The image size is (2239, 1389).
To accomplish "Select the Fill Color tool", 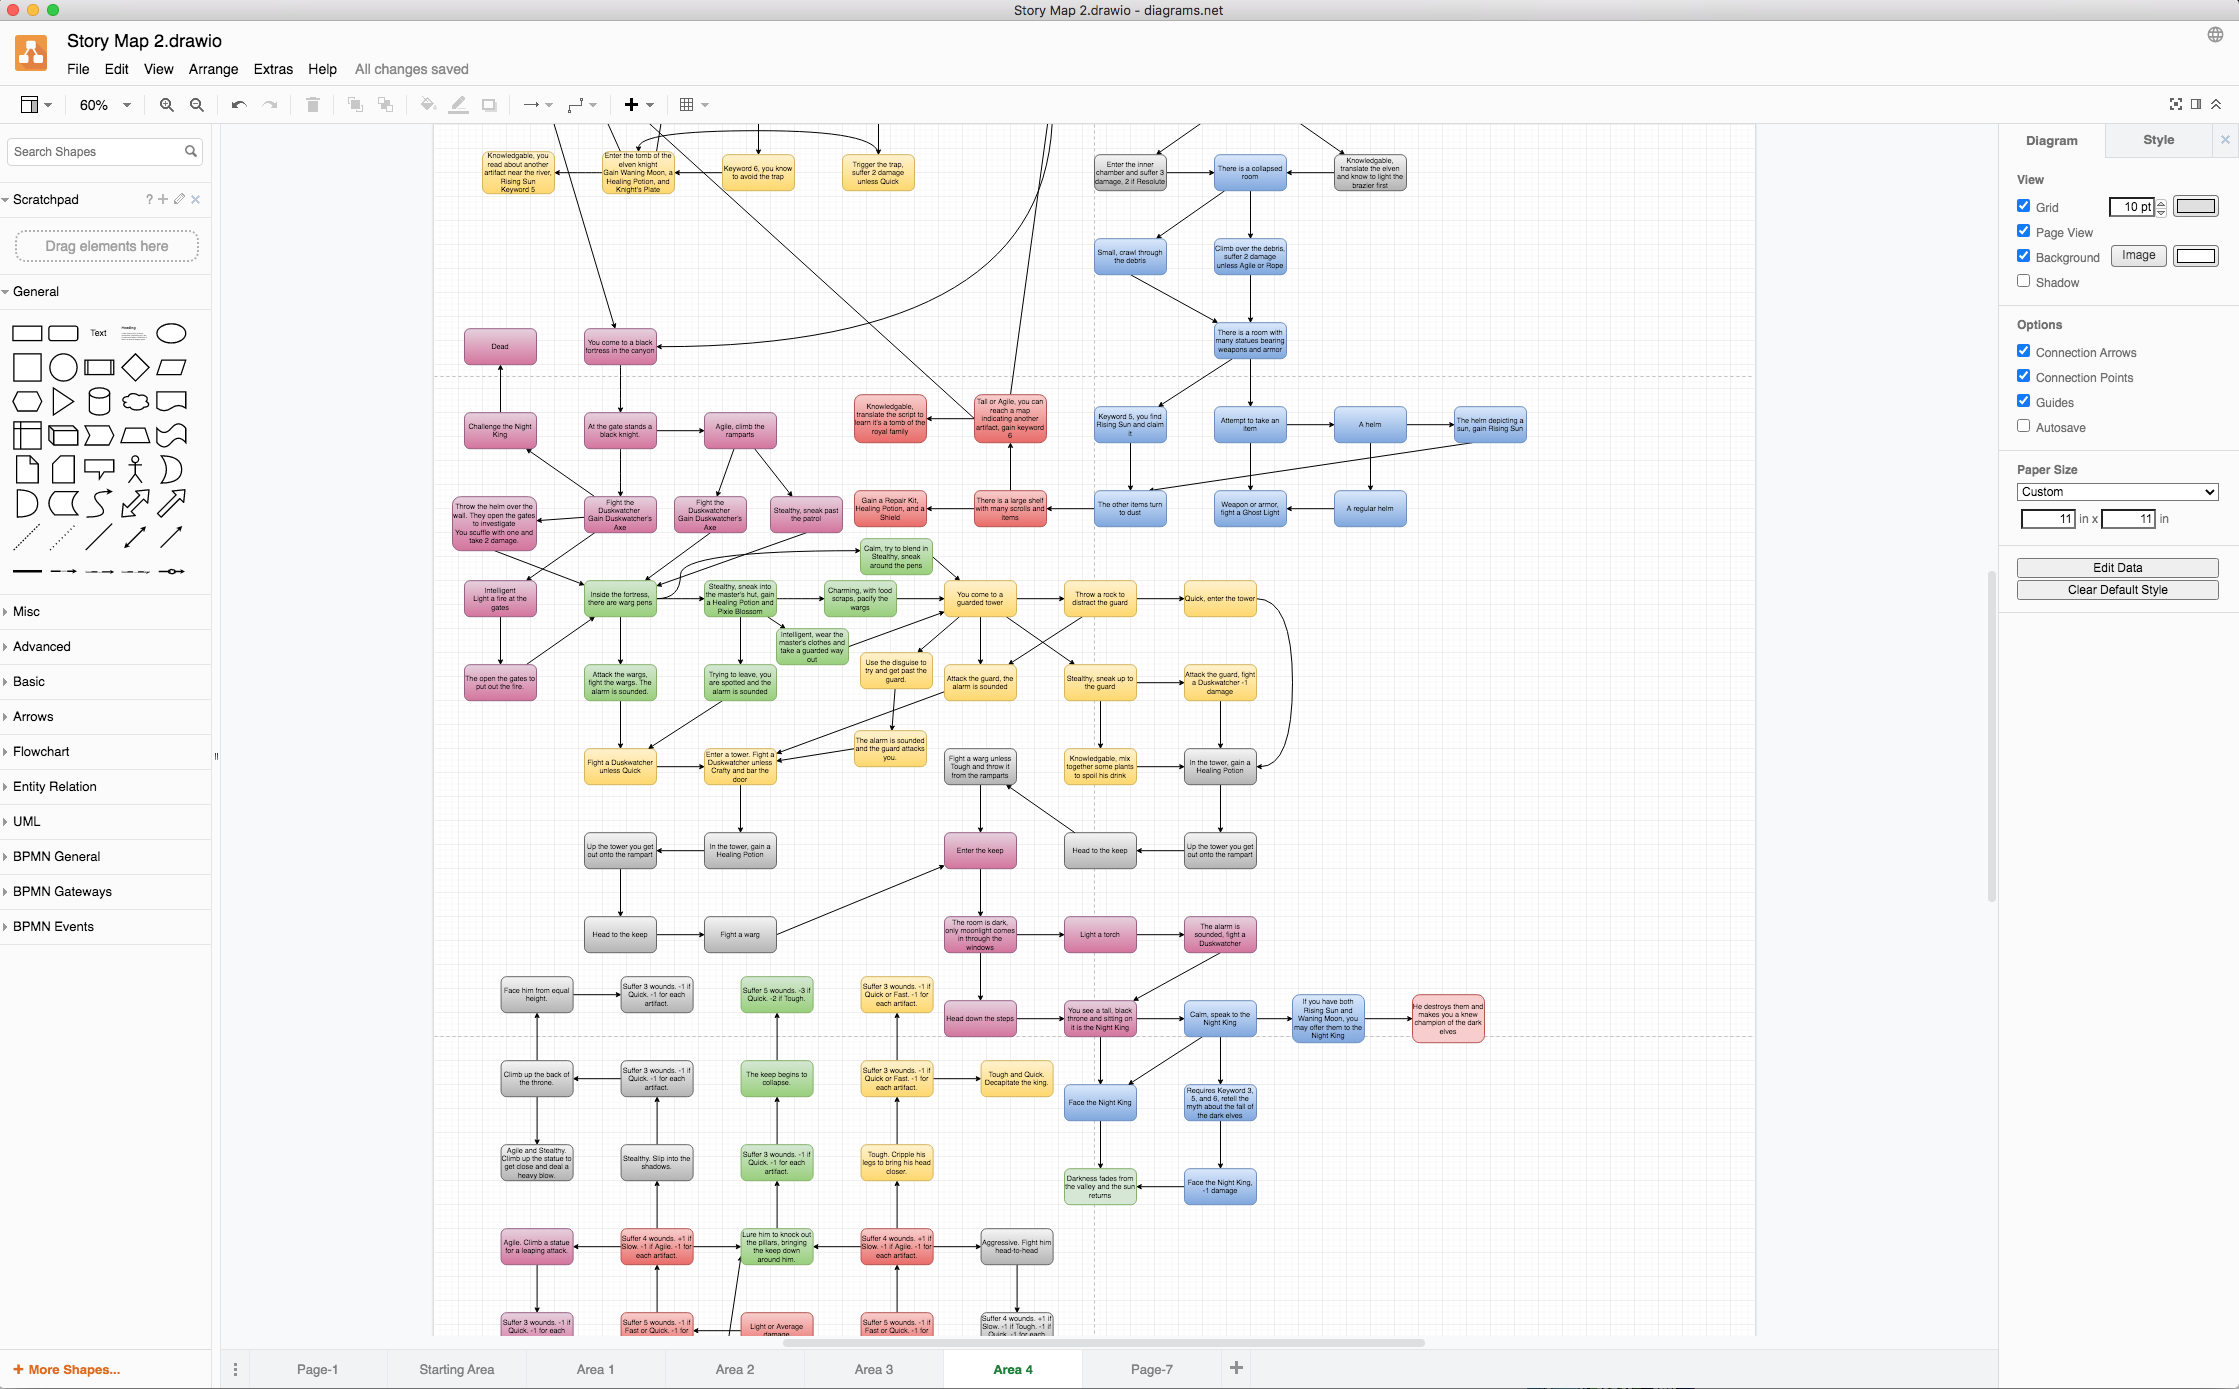I will 427,104.
